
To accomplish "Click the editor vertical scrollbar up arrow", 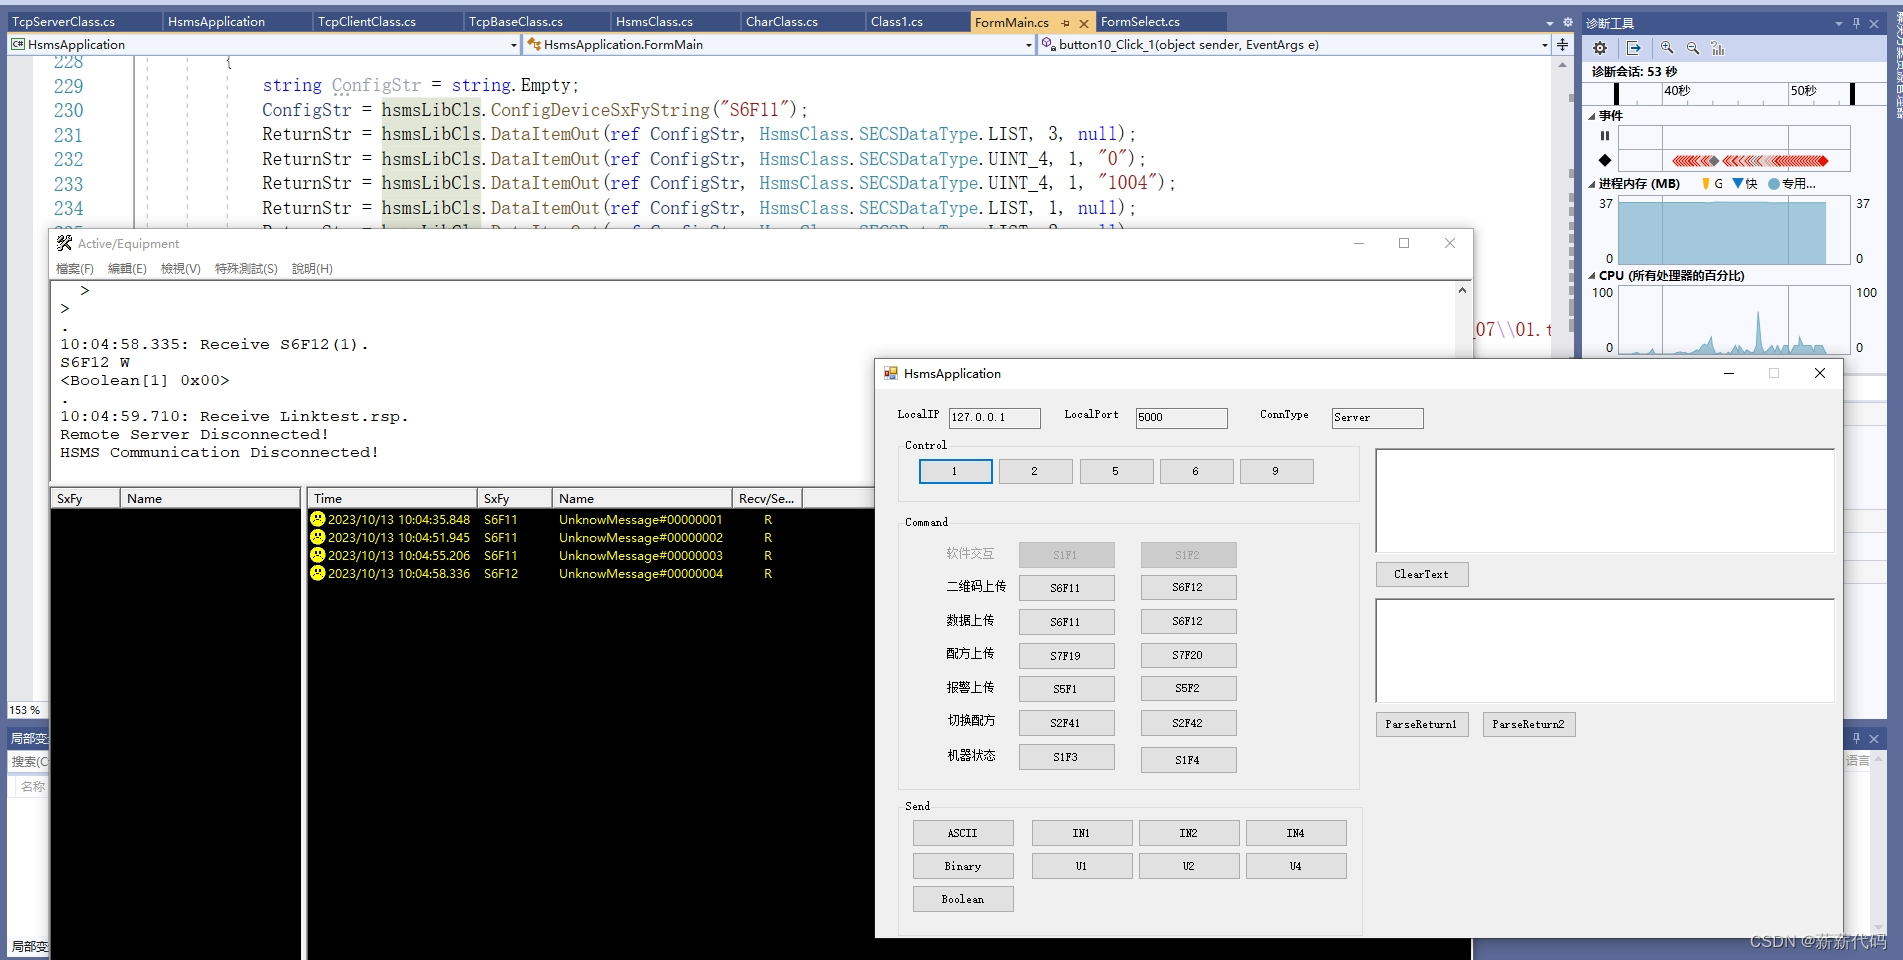I will tap(1562, 65).
